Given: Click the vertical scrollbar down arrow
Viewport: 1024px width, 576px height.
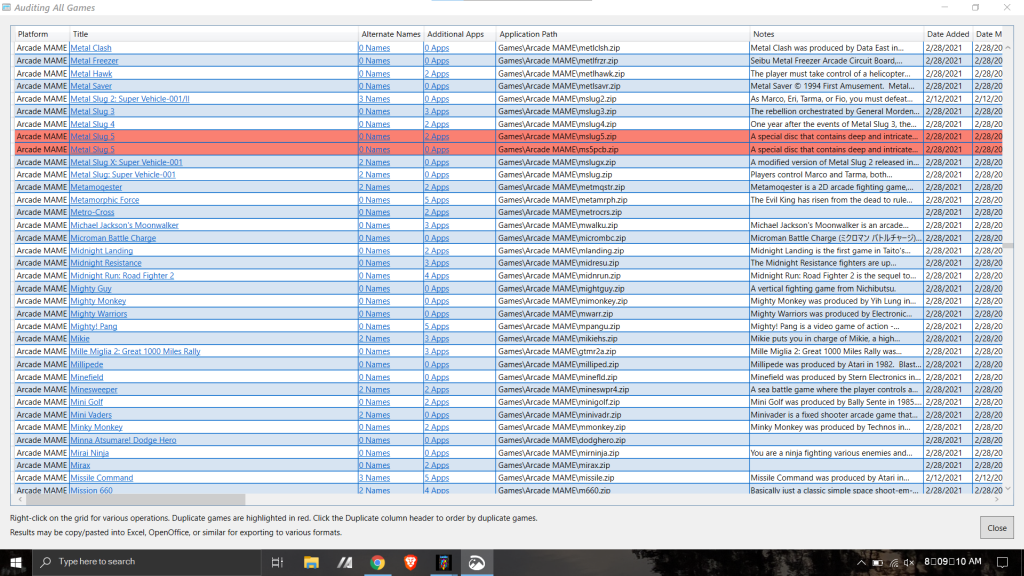Looking at the screenshot, I should coord(1008,488).
